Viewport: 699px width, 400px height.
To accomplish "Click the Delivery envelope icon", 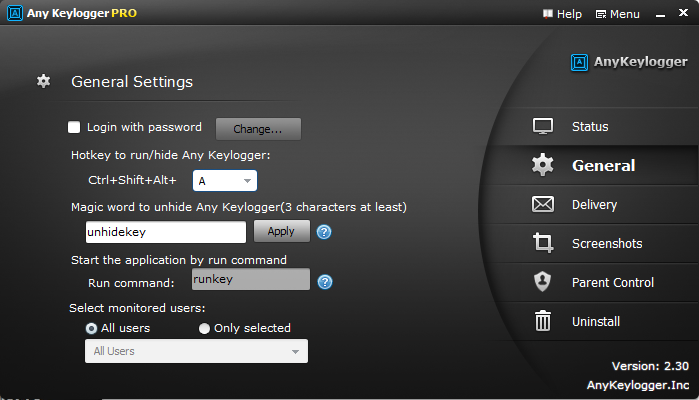I will coord(543,205).
